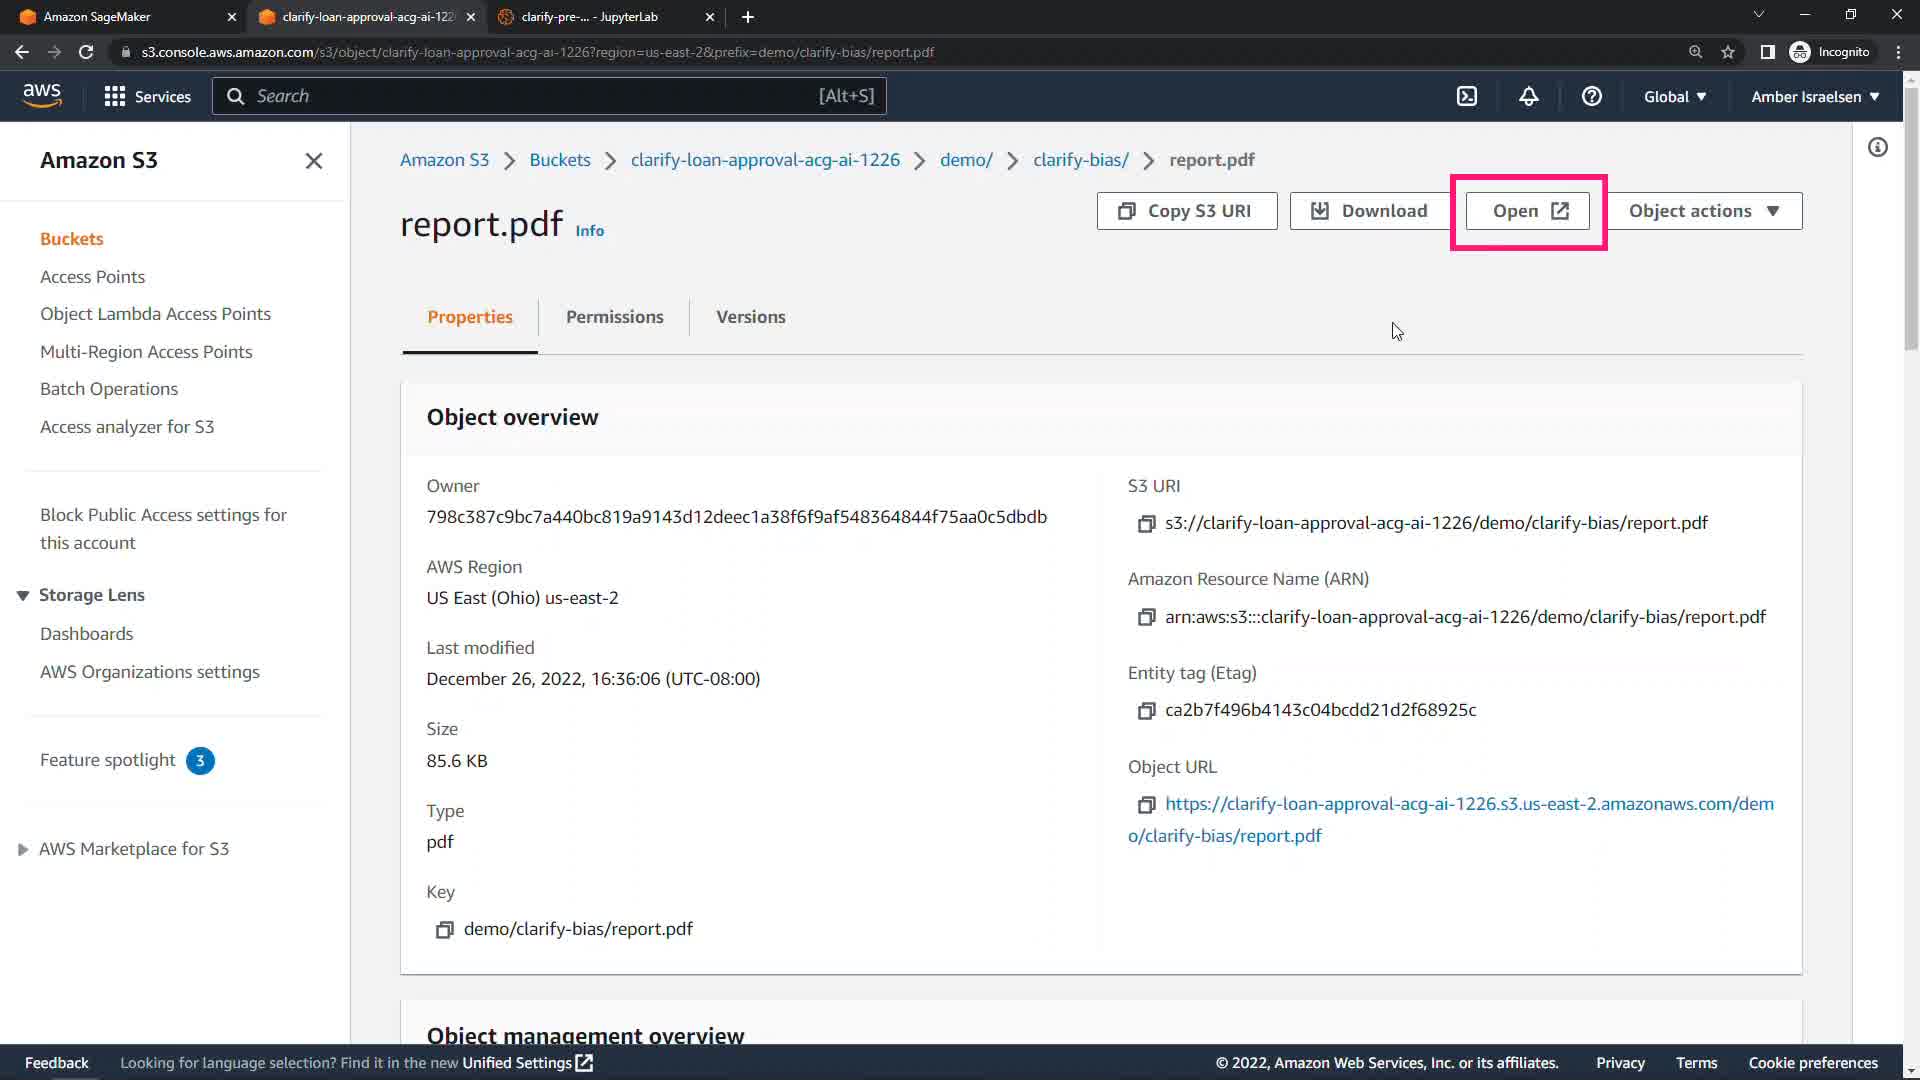This screenshot has height=1080, width=1920.
Task: Open the Services grid menu
Action: tap(147, 96)
